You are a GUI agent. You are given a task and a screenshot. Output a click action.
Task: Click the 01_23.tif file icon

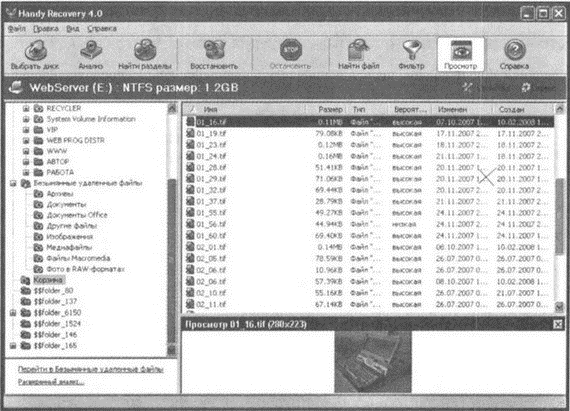(x=190, y=145)
